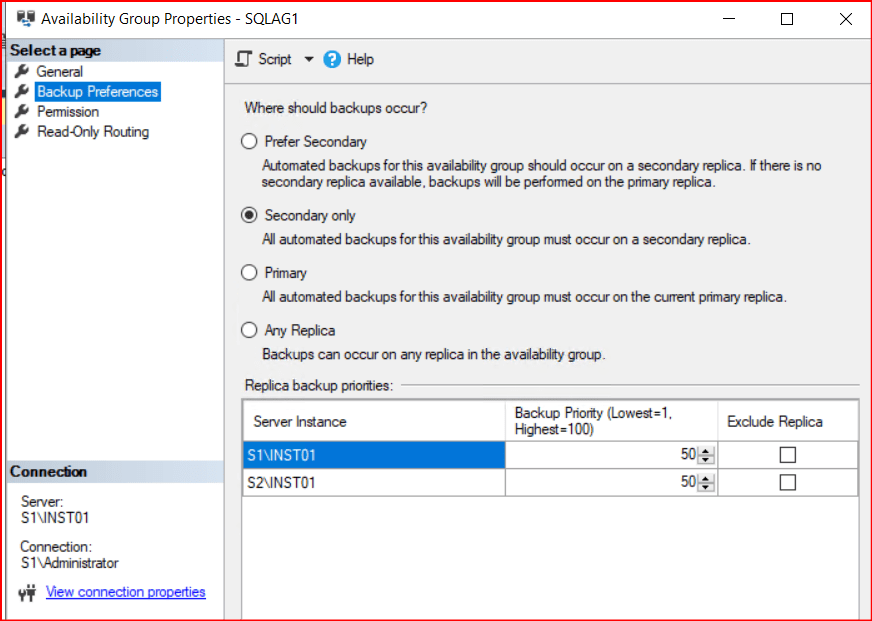
Task: Click the blue Help question mark icon
Action: coord(332,59)
